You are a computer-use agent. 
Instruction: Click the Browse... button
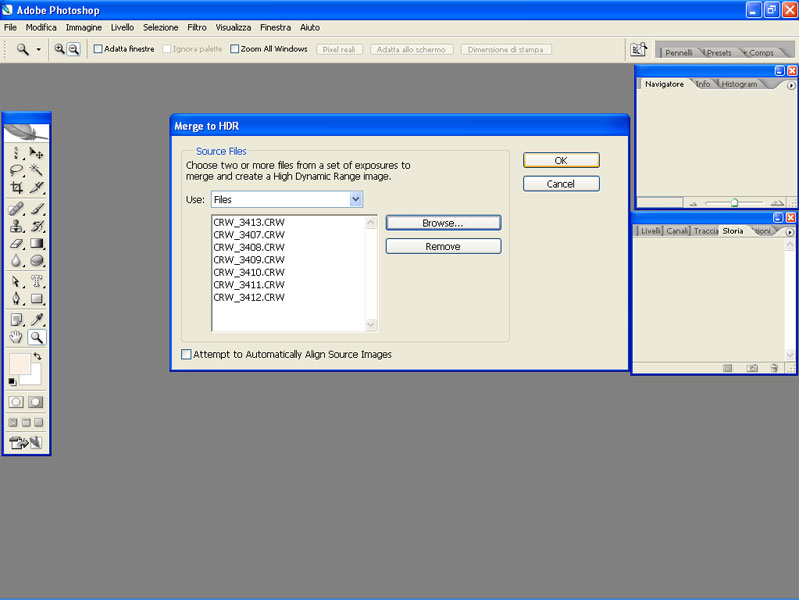[443, 223]
